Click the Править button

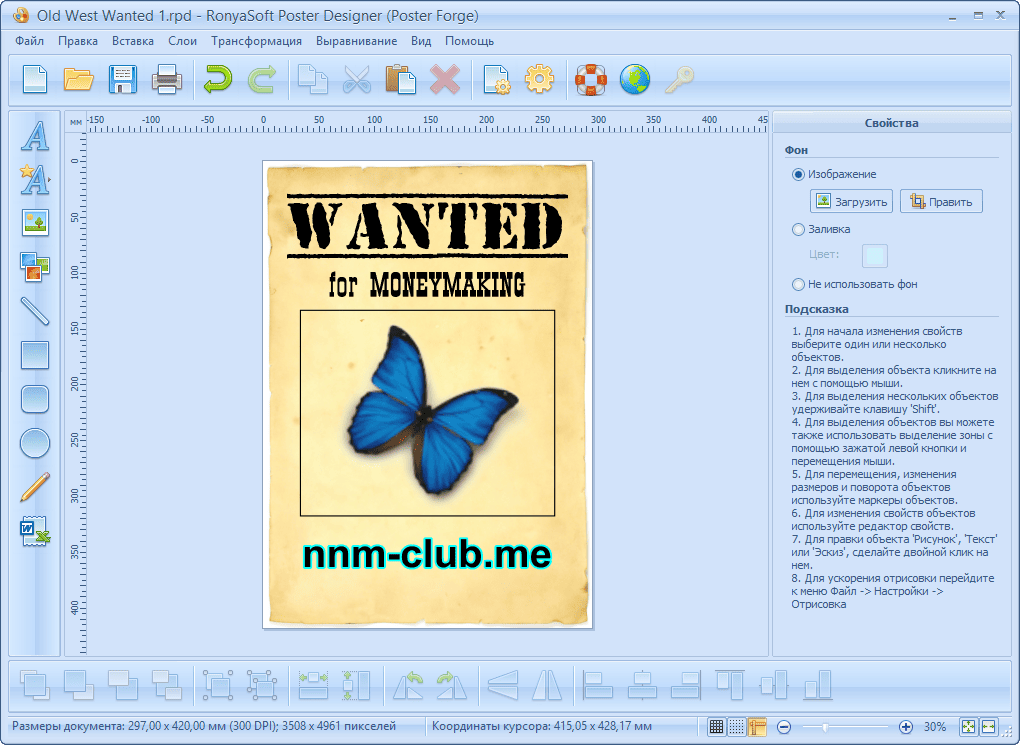(941, 202)
